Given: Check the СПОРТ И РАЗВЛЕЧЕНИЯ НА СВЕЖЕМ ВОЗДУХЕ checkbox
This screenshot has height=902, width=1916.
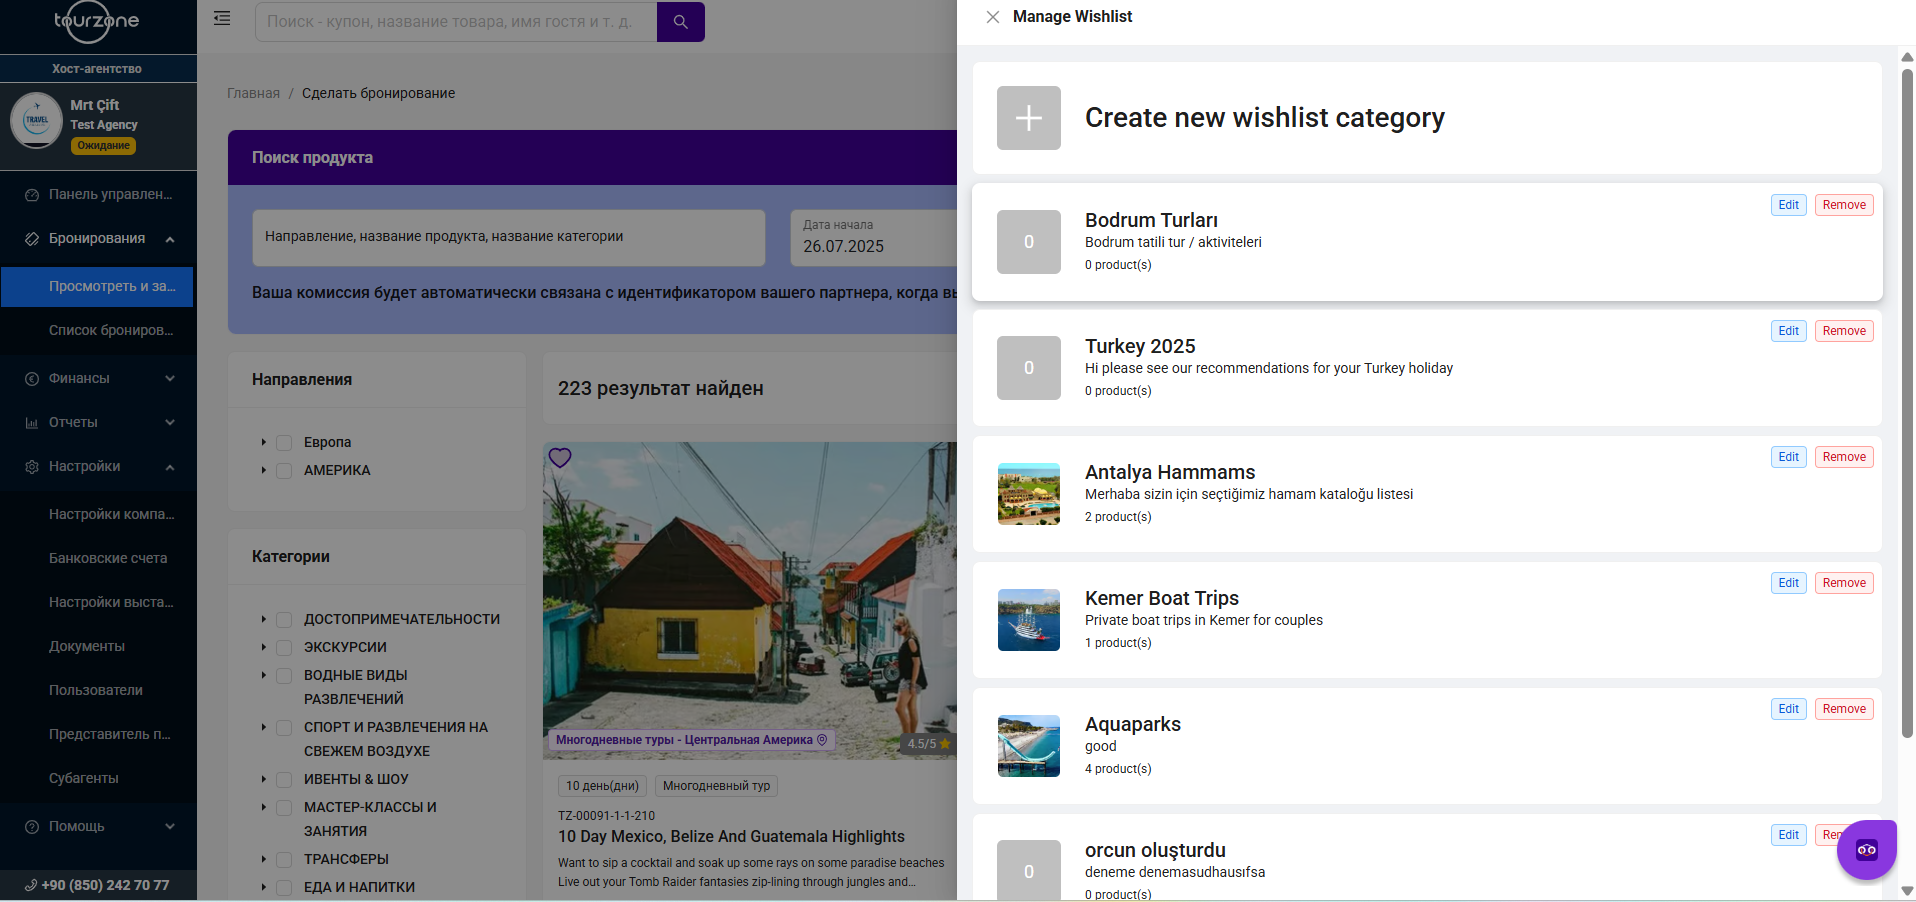Looking at the screenshot, I should pos(284,728).
